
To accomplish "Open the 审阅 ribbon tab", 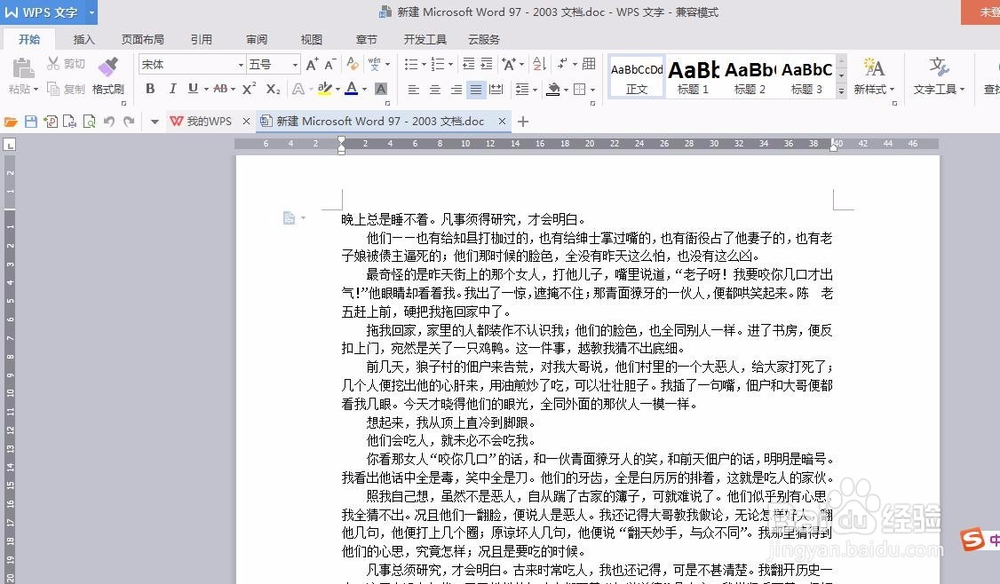I will click(256, 39).
